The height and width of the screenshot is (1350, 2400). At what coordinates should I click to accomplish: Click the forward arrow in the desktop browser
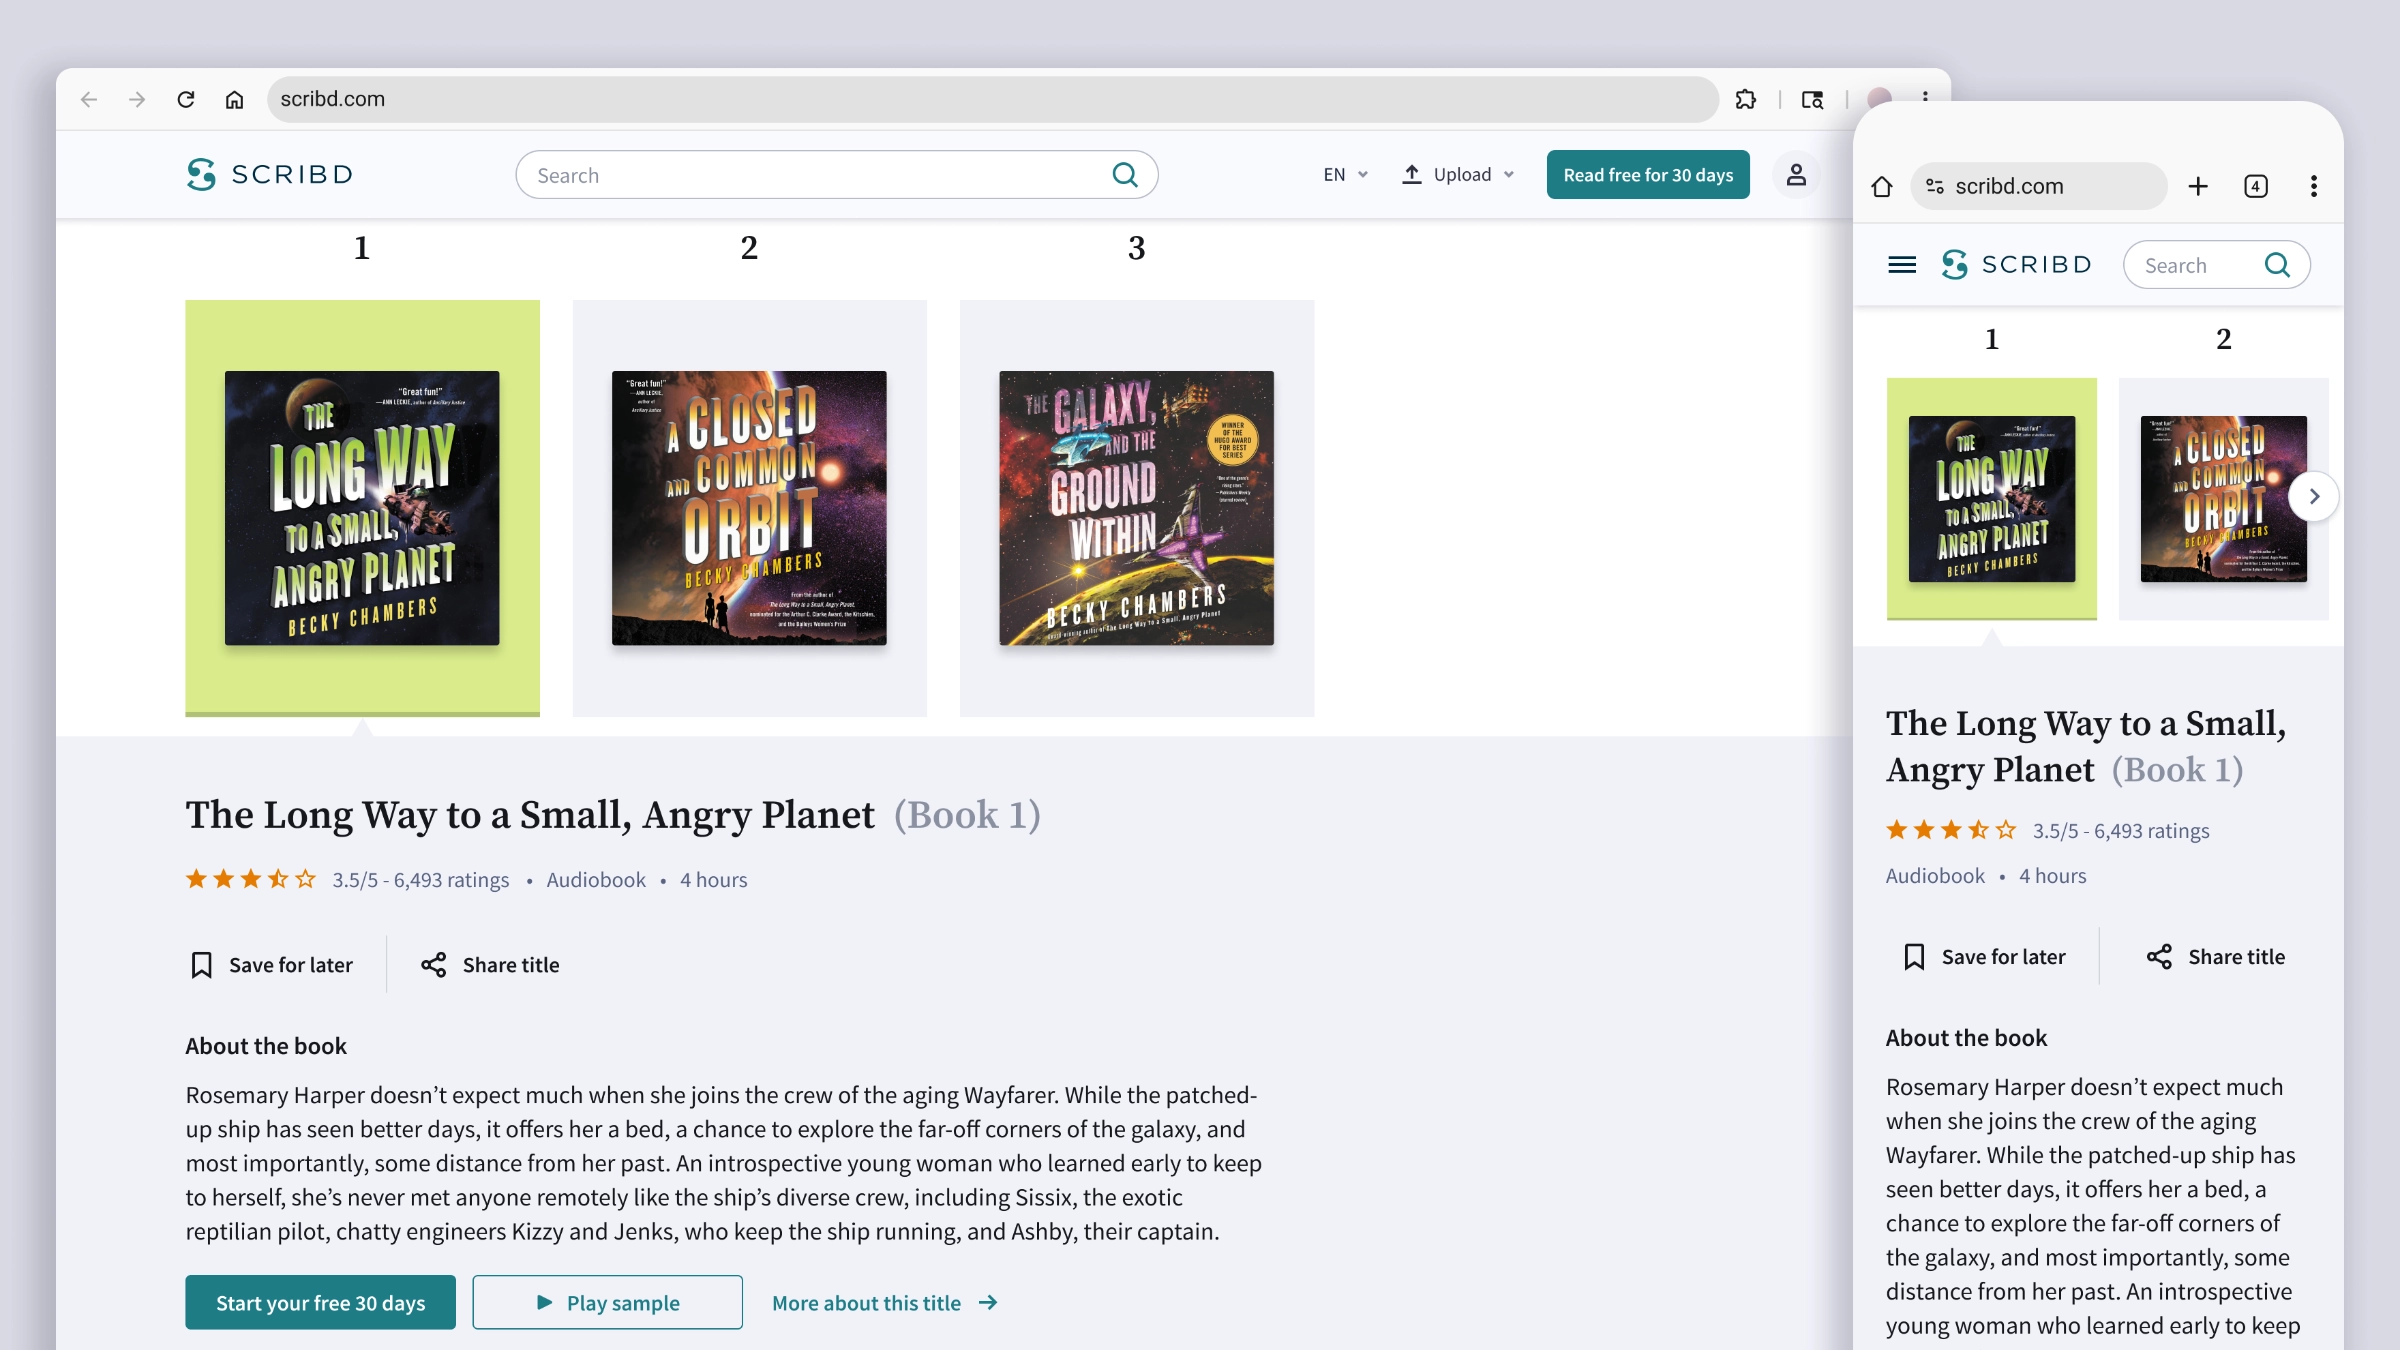coord(137,99)
